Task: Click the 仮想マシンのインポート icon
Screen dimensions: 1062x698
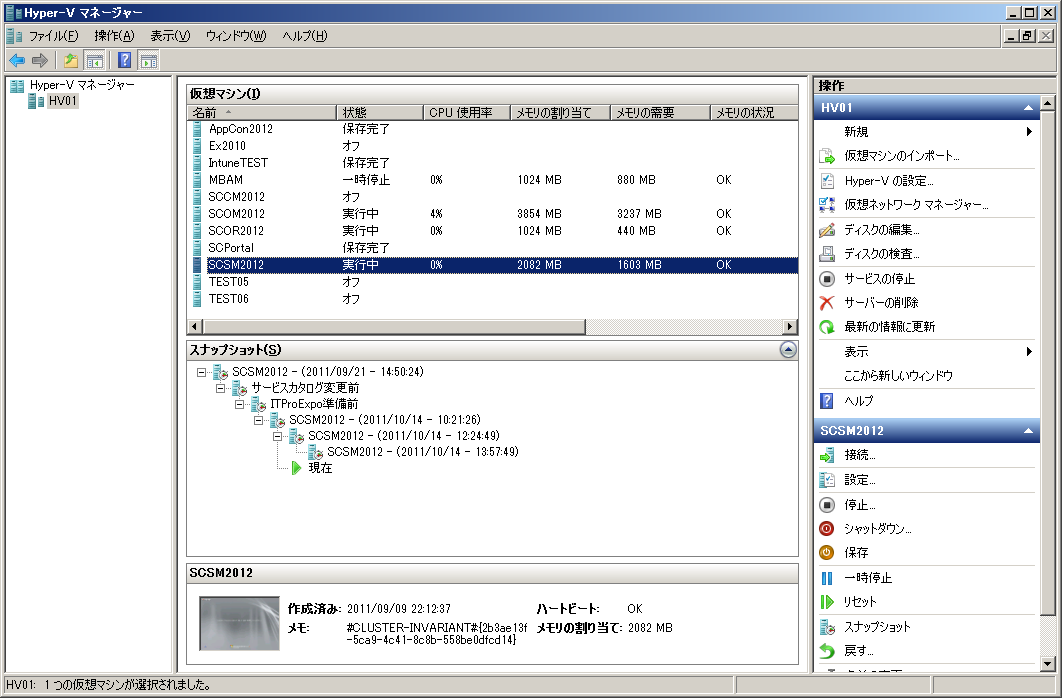Action: click(x=827, y=156)
